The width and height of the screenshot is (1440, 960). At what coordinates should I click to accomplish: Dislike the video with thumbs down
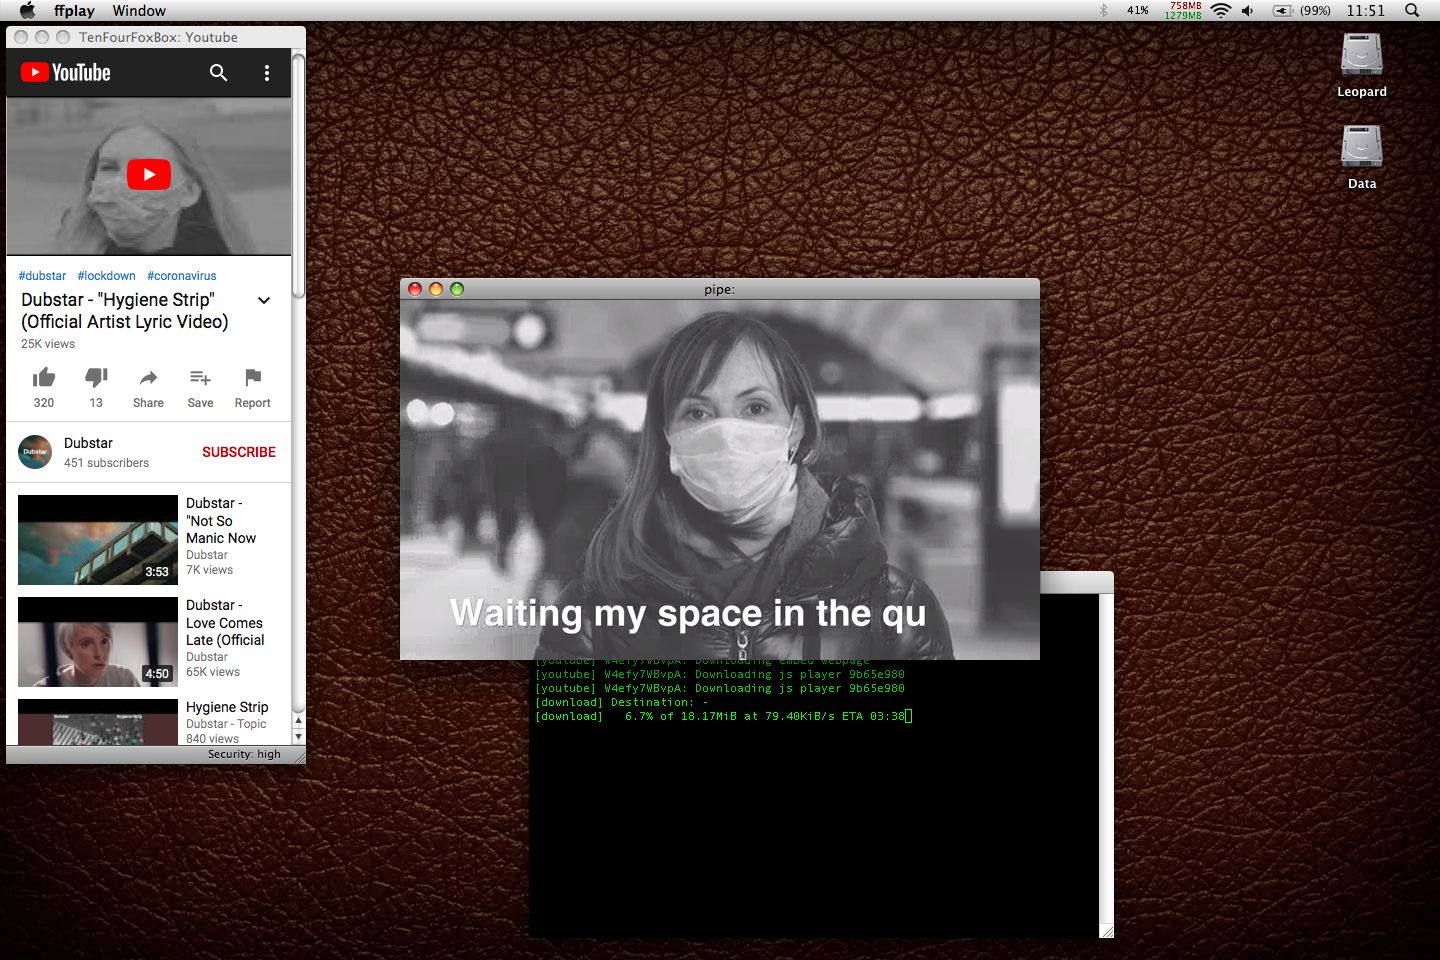[96, 377]
